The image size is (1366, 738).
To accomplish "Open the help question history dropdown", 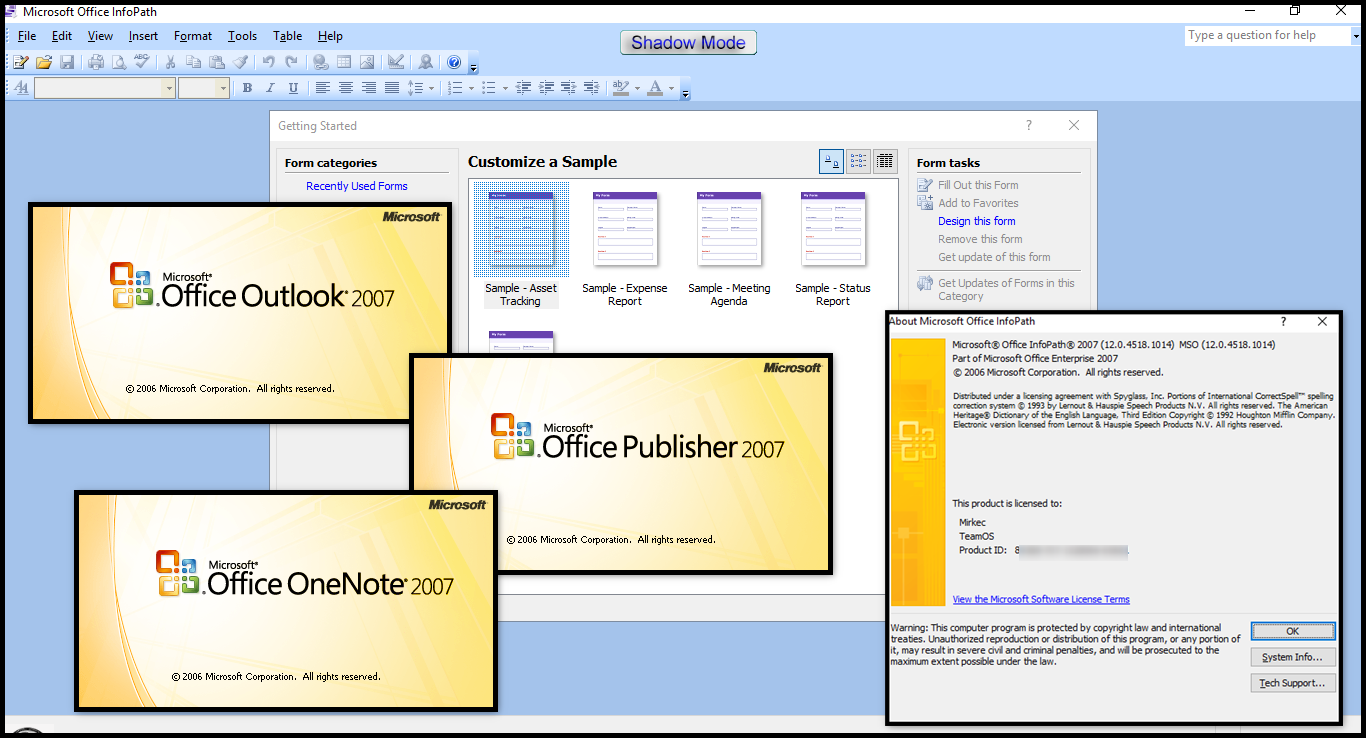I will [1356, 35].
